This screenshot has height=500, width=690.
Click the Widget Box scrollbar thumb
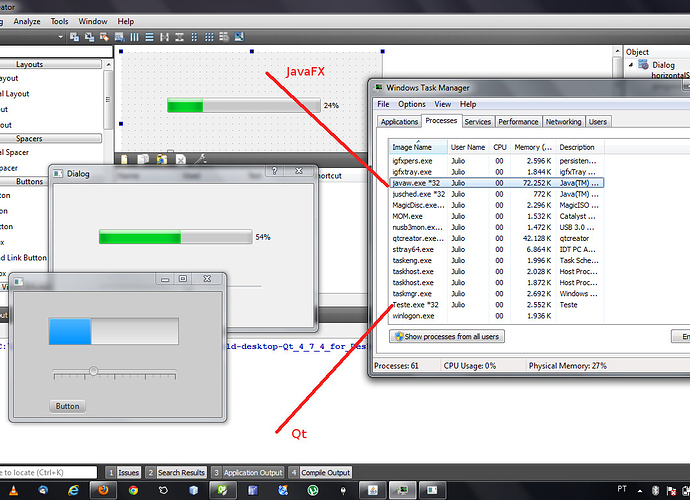click(108, 100)
